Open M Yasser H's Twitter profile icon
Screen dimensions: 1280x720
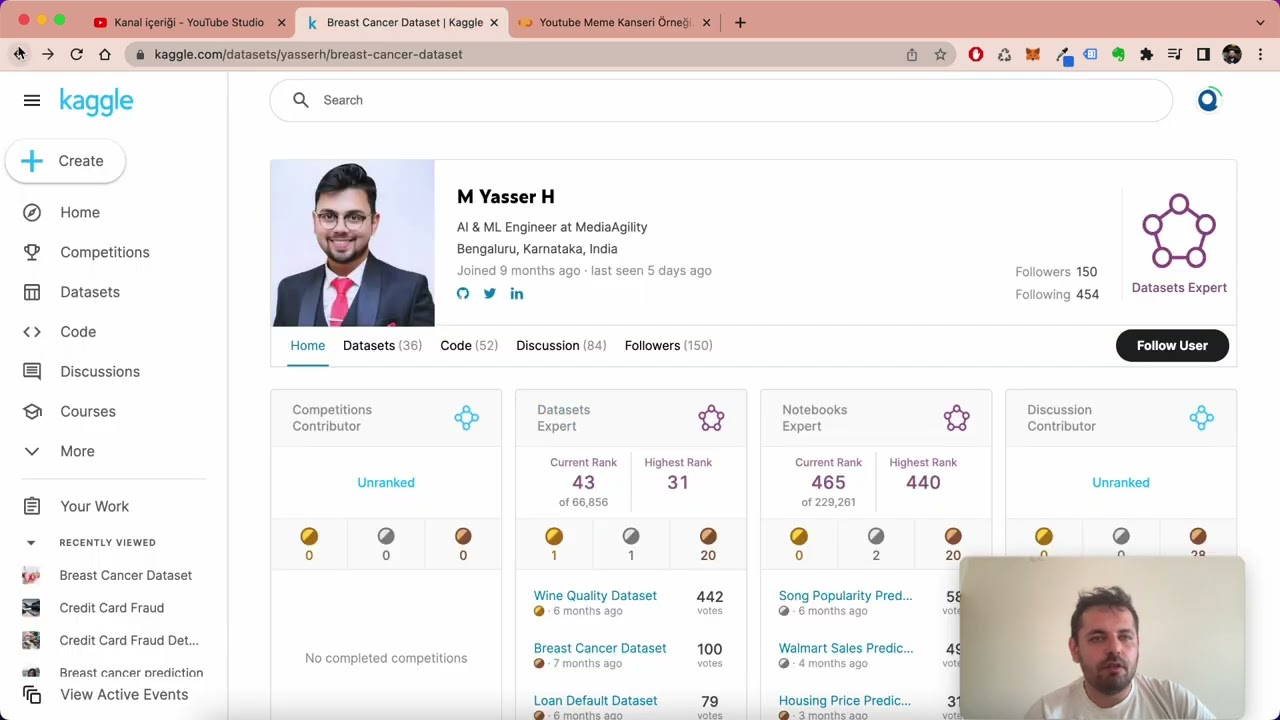coord(490,293)
